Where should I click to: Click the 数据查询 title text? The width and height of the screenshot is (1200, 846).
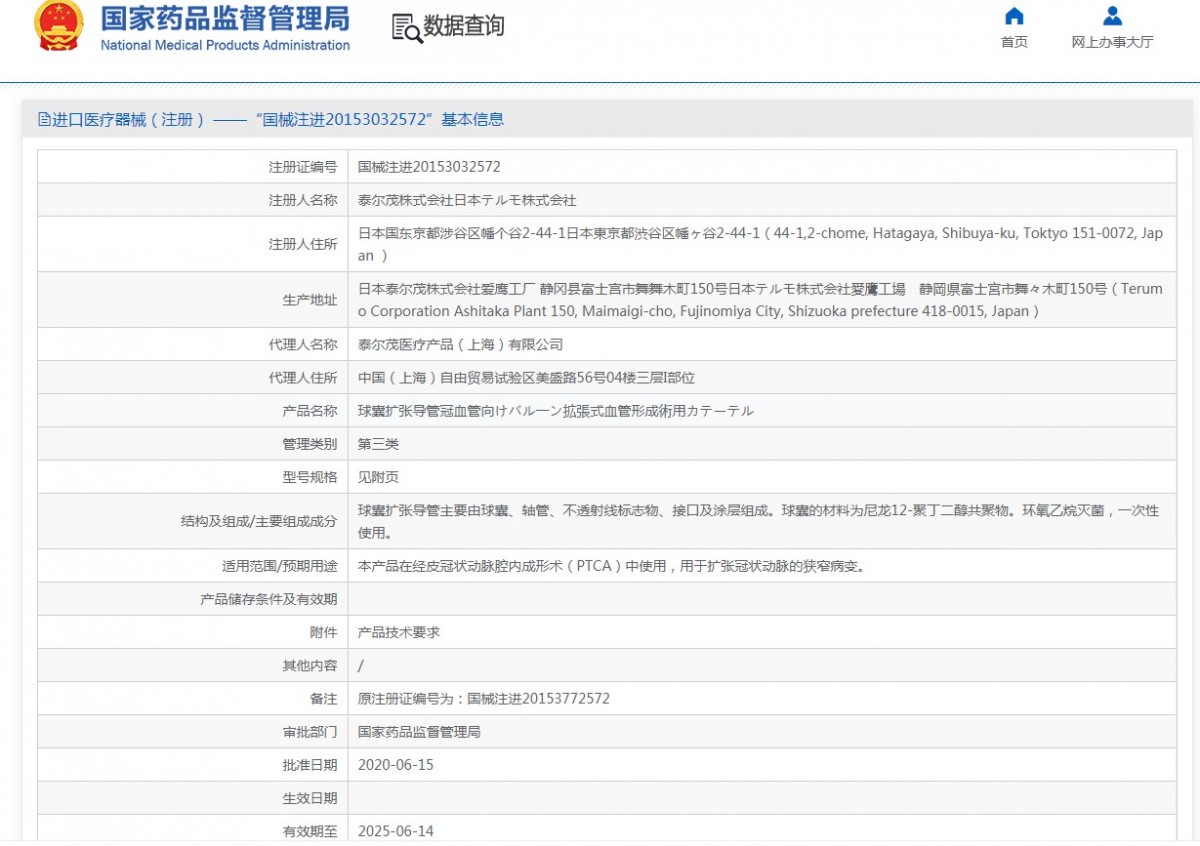tap(464, 27)
